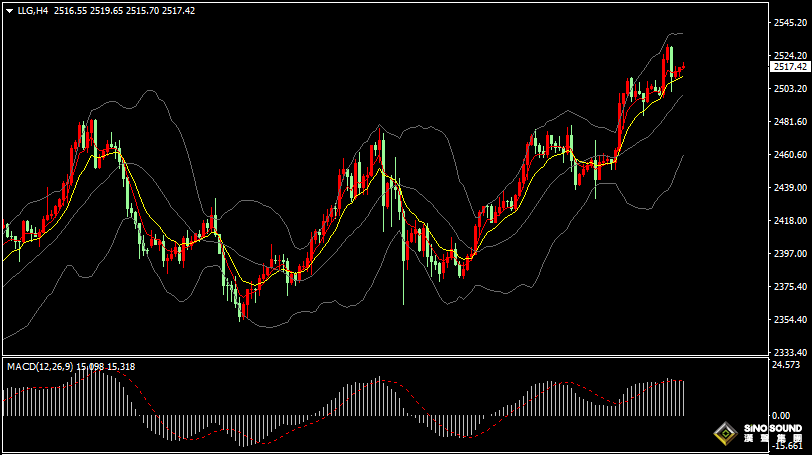
Task: Click the 2439.00 price axis label
Action: pyautogui.click(x=790, y=188)
